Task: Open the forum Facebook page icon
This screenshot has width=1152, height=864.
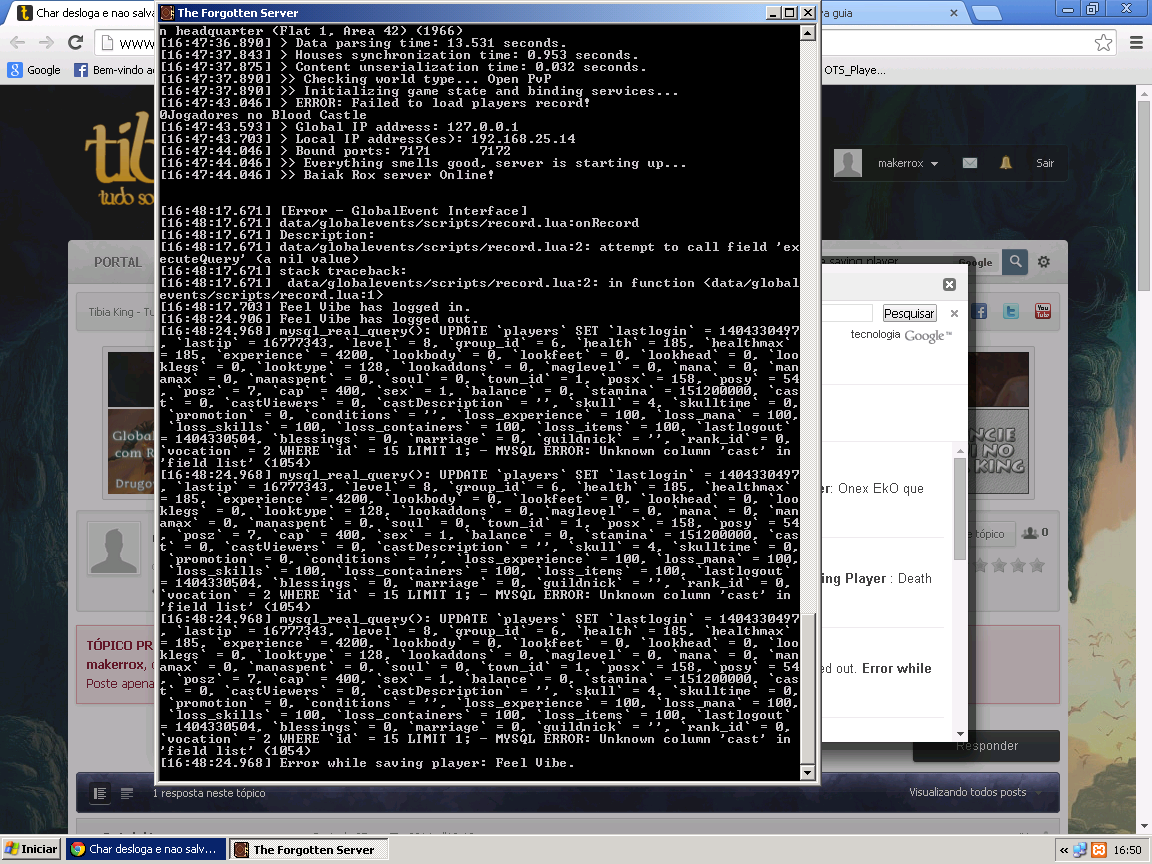Action: click(x=979, y=312)
